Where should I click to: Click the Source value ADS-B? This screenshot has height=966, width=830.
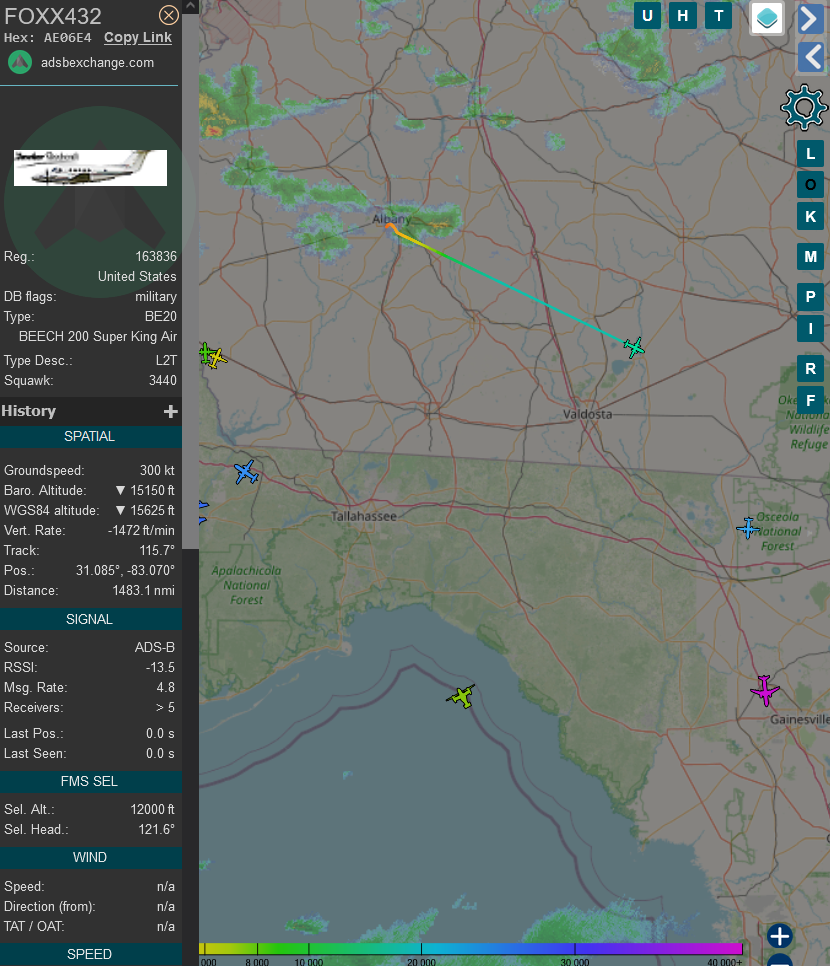coord(155,647)
